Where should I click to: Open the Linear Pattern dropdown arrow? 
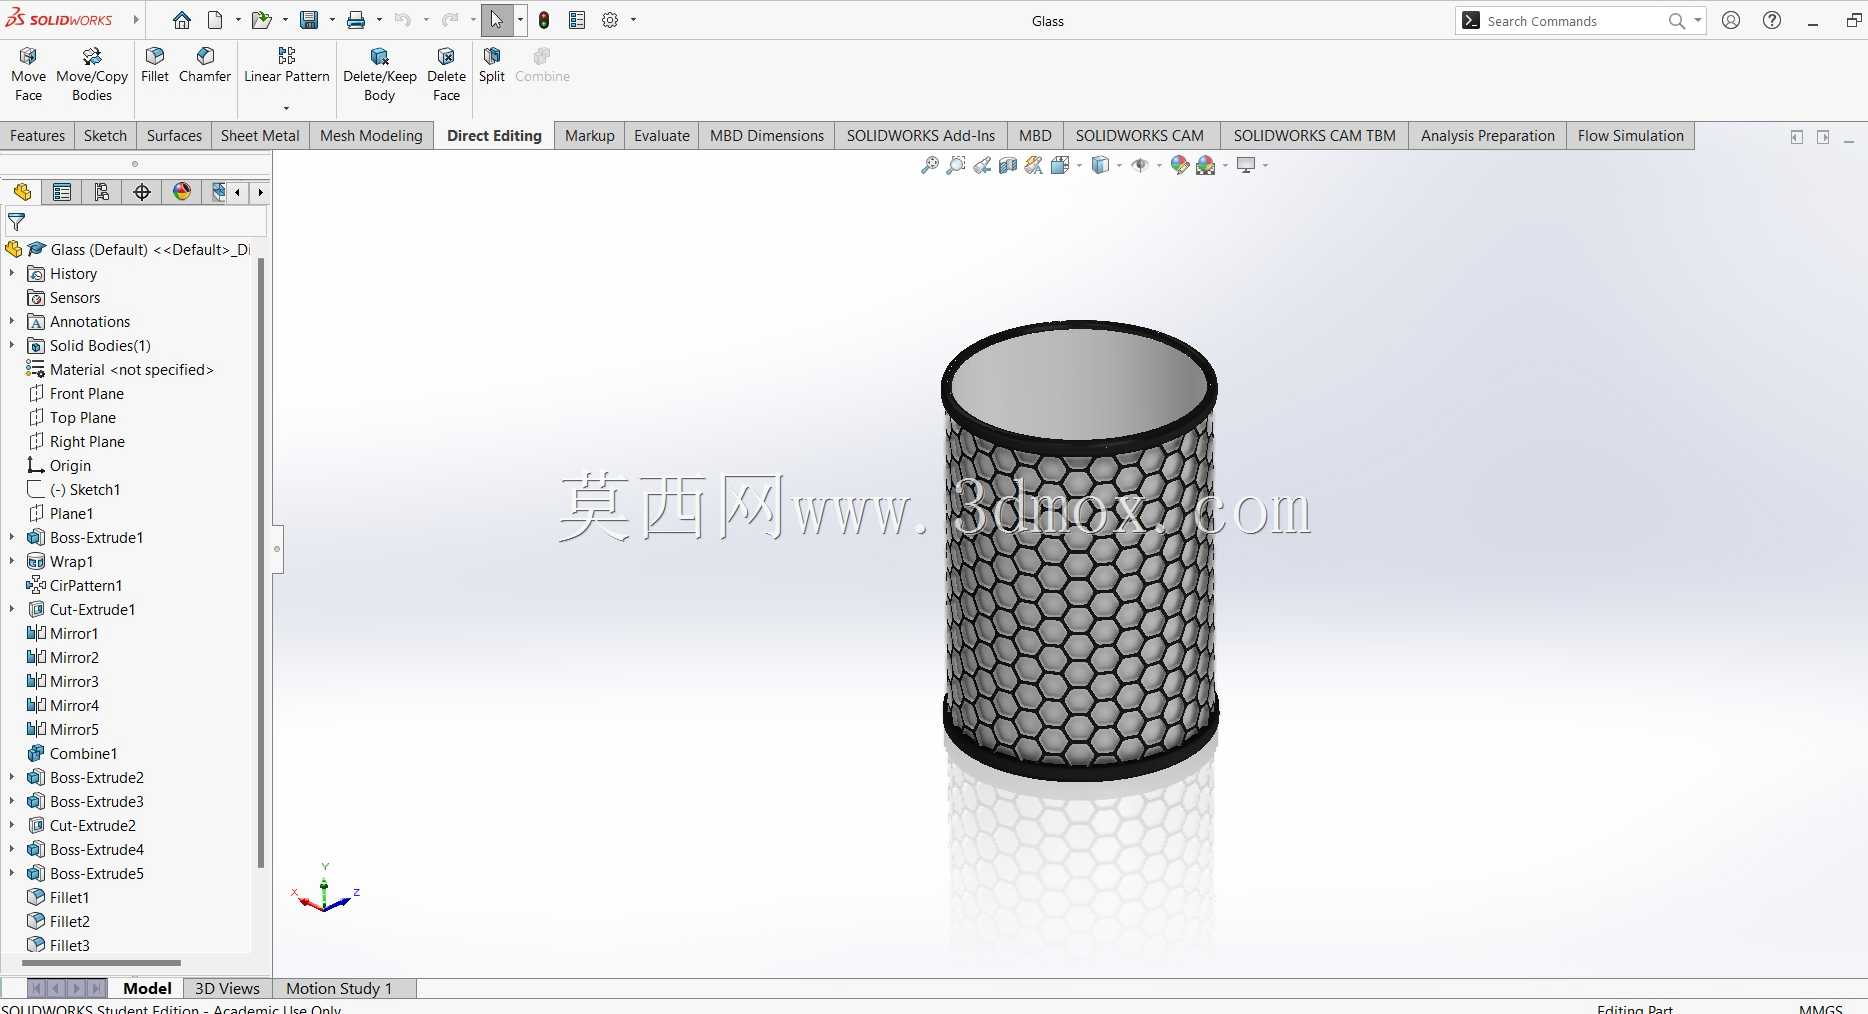[286, 108]
